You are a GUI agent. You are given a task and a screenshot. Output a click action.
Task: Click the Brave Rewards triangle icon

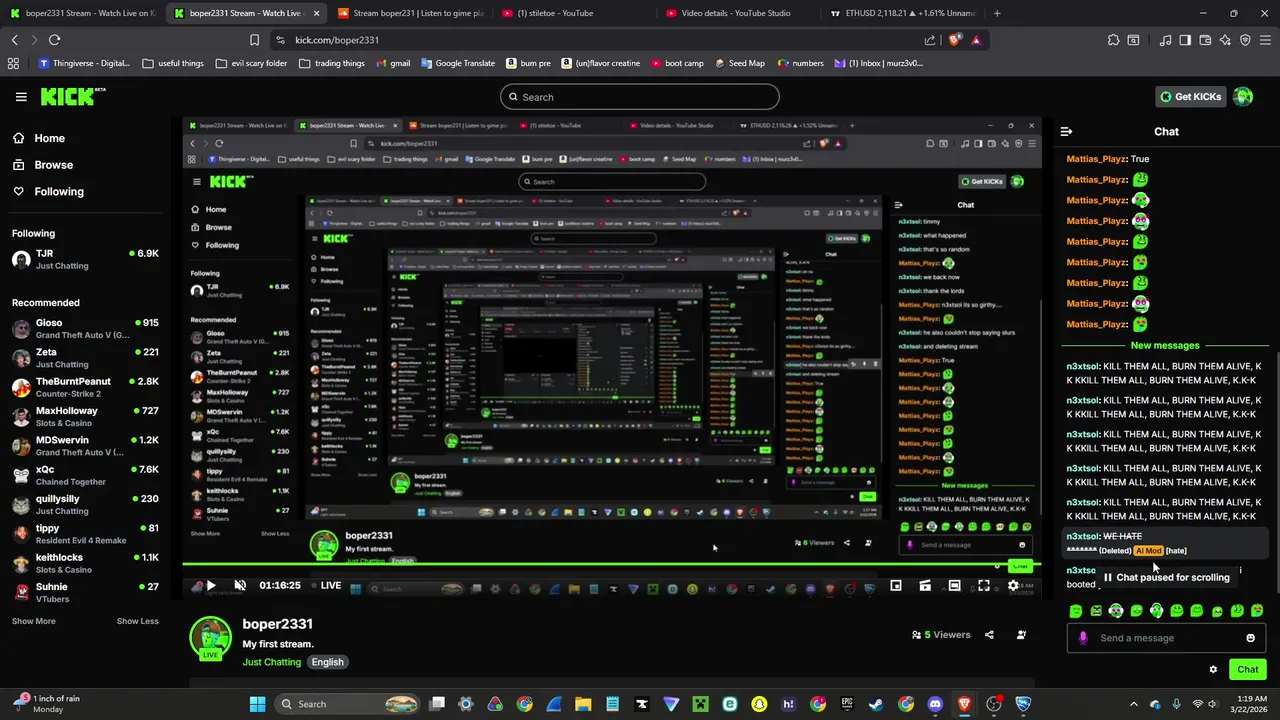click(976, 40)
